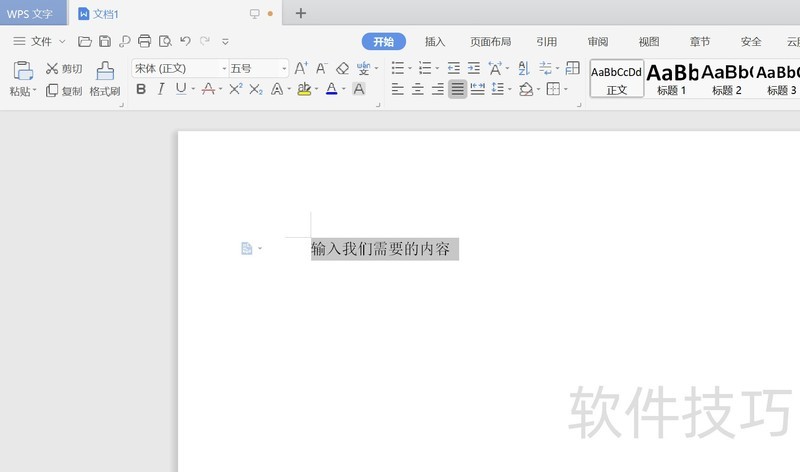Click the Print icon

tap(144, 41)
